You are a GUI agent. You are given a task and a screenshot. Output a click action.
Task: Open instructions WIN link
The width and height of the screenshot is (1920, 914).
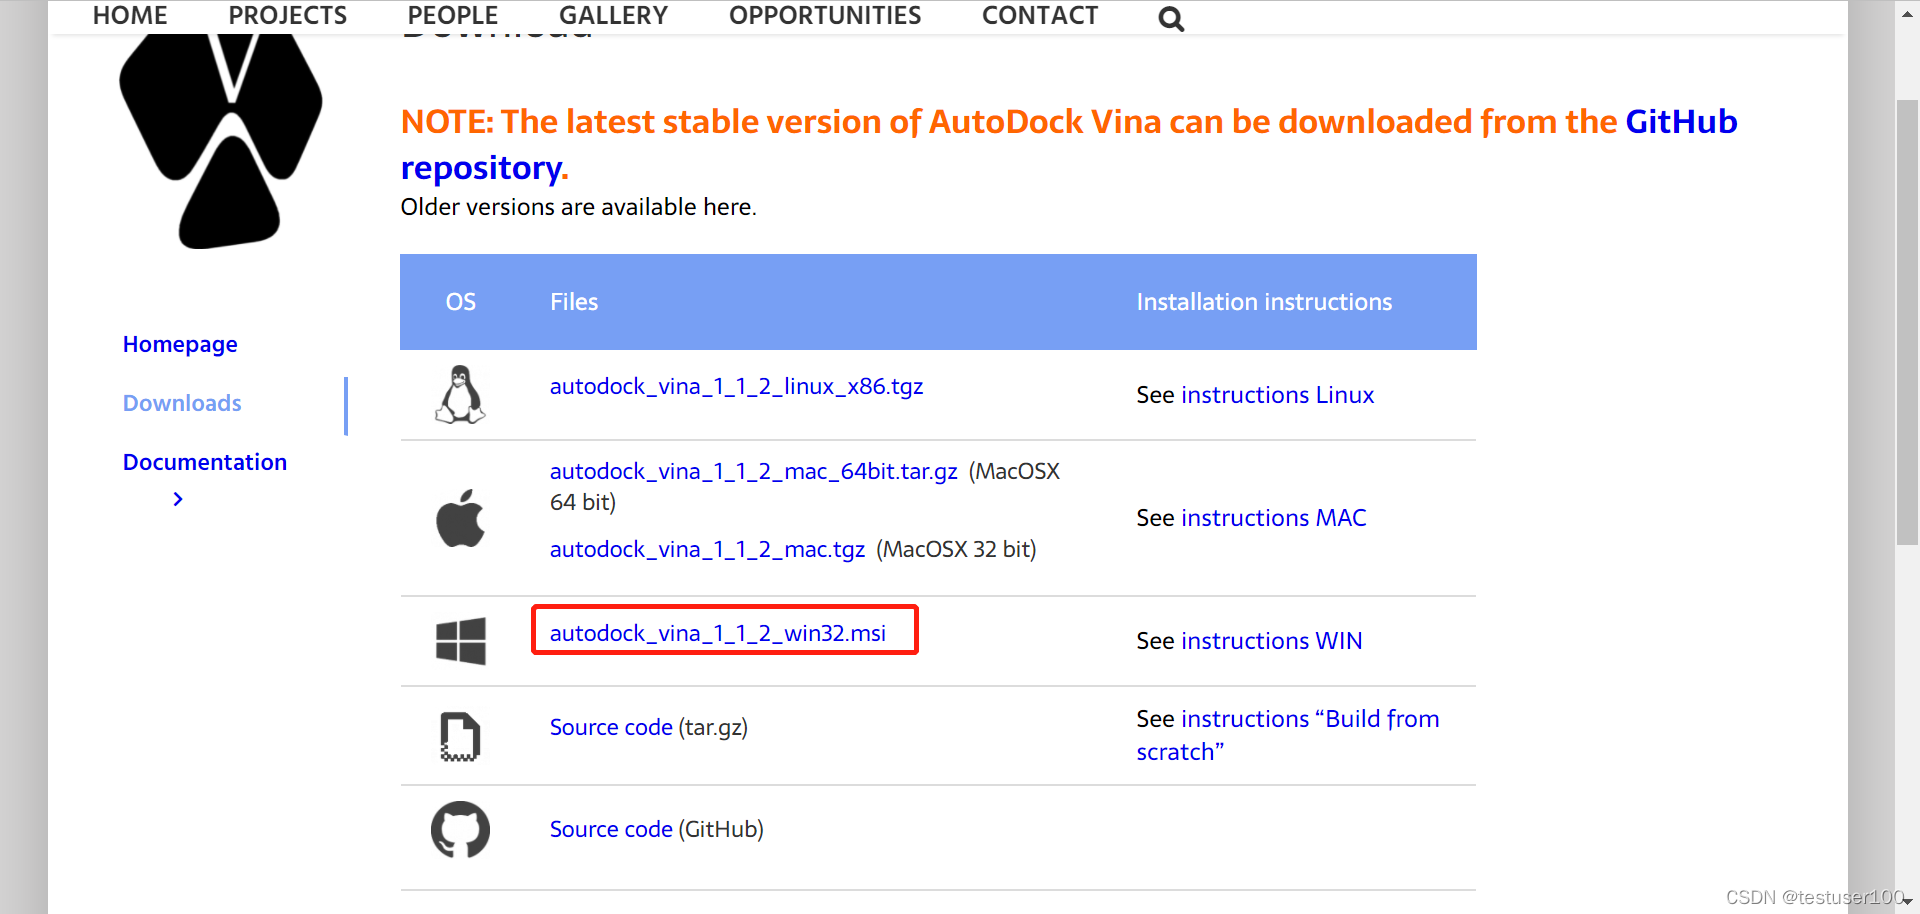[1271, 641]
